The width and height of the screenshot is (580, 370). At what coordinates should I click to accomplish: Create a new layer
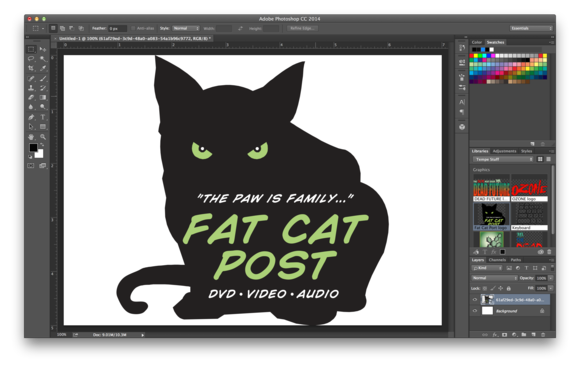533,334
